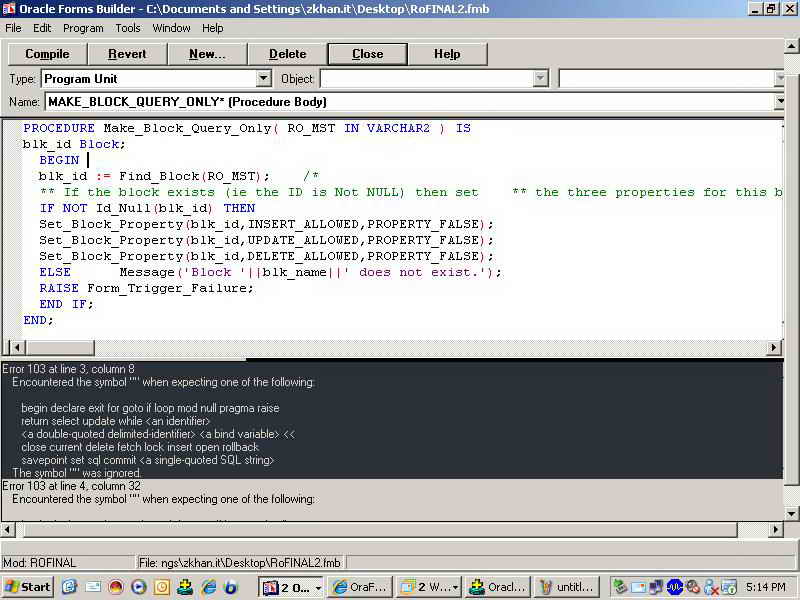The image size is (800, 600).
Task: Switch to OraF... taskbar window
Action: pyautogui.click(x=359, y=587)
